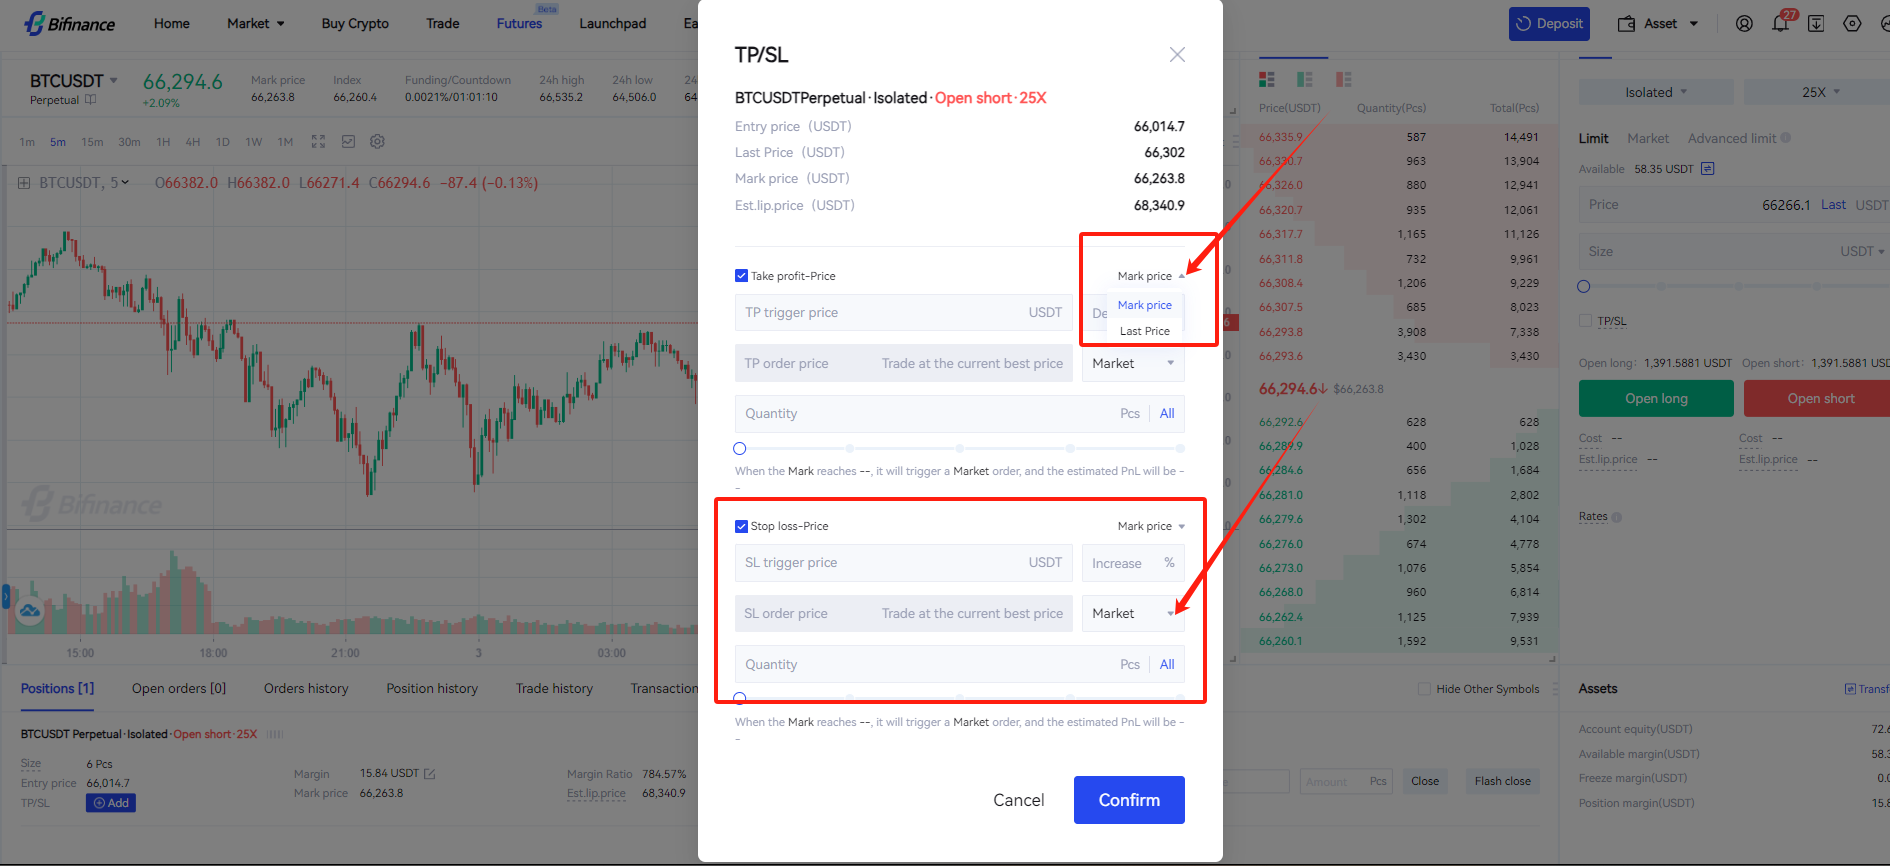1890x866 pixels.
Task: Click the Bifinance logo
Action: (x=70, y=23)
